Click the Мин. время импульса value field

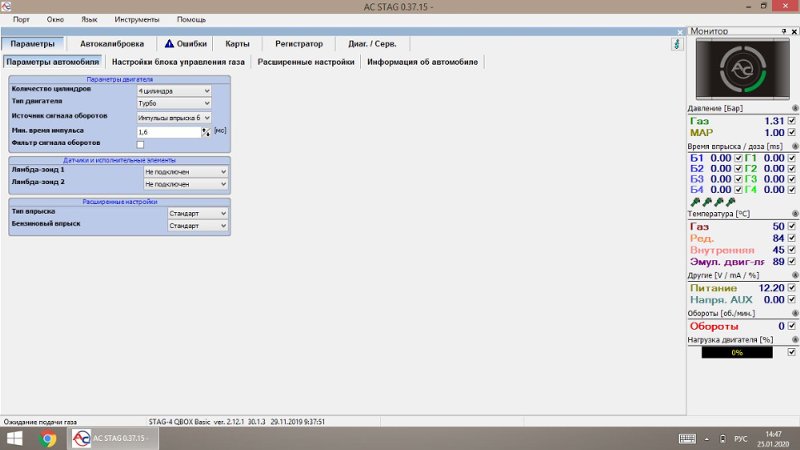(x=169, y=132)
